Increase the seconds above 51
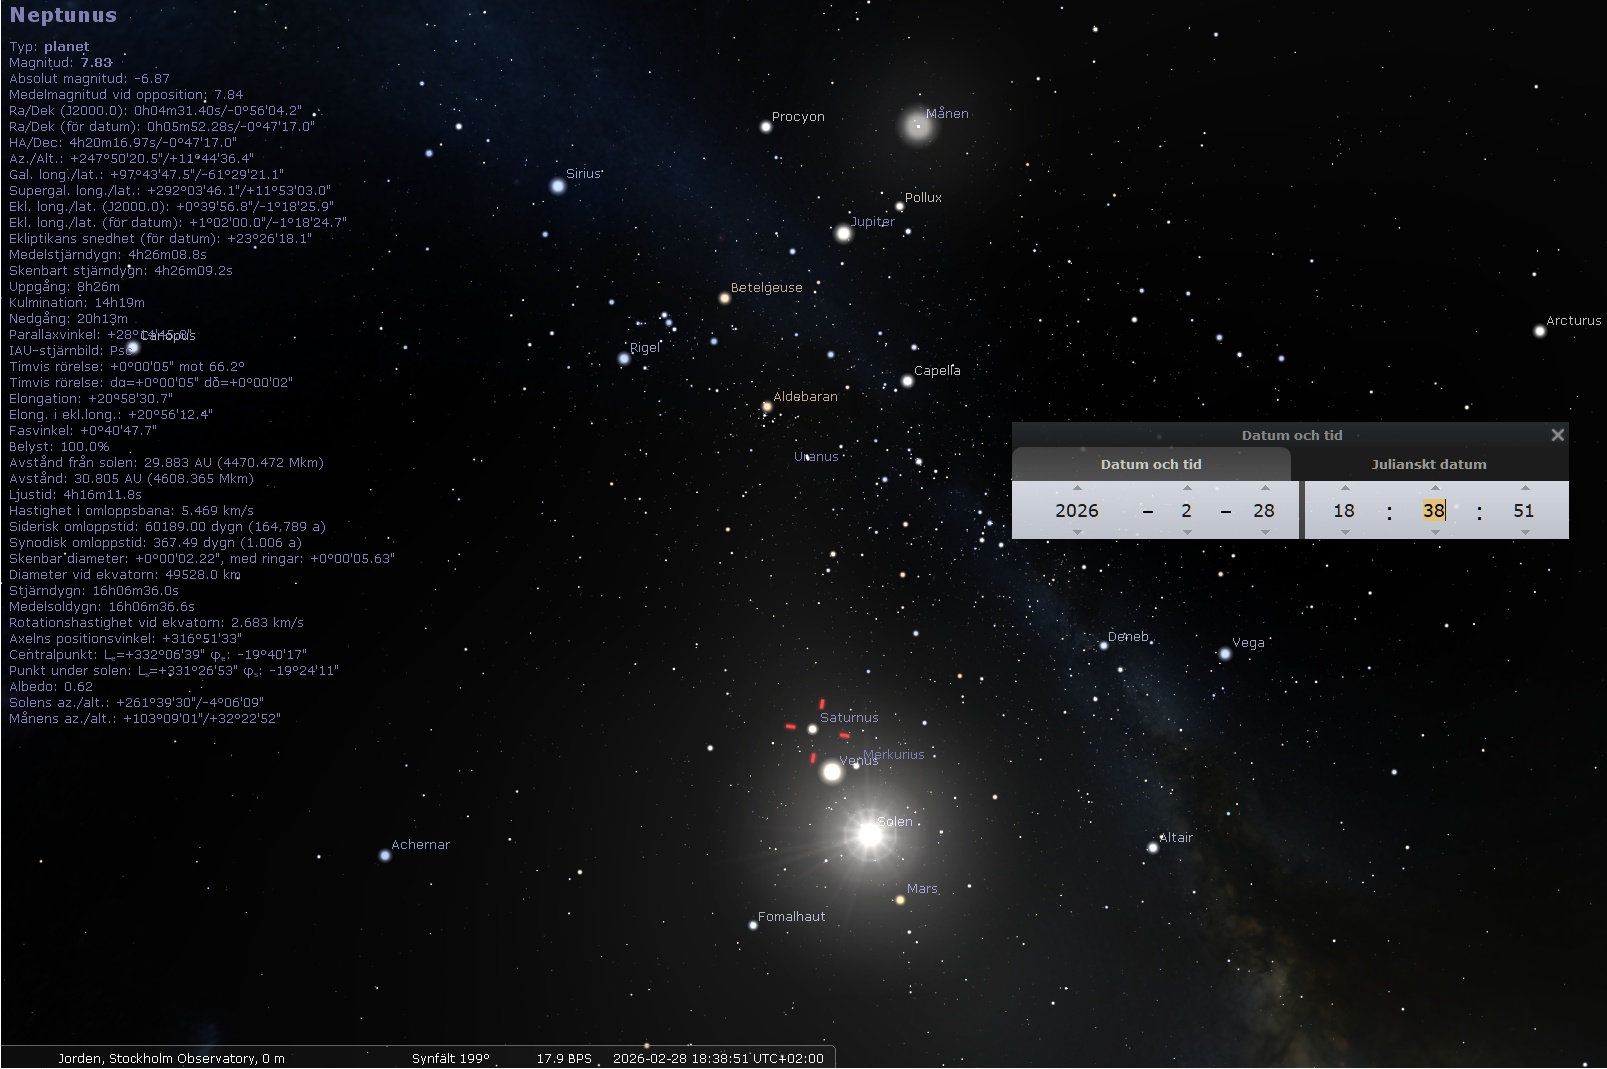Viewport: 1607px width, 1069px height. click(1525, 488)
